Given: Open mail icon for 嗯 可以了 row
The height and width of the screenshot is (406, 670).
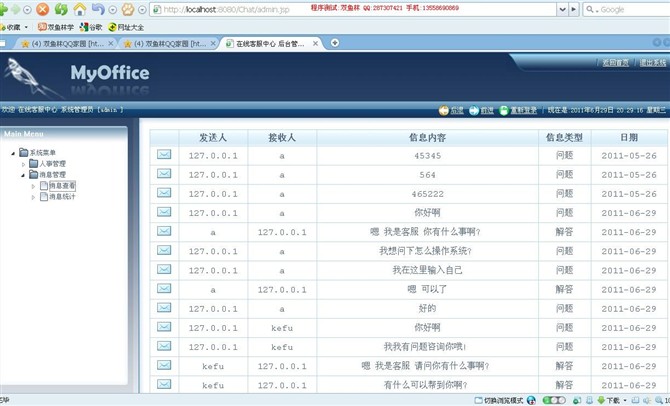Looking at the screenshot, I should [164, 288].
